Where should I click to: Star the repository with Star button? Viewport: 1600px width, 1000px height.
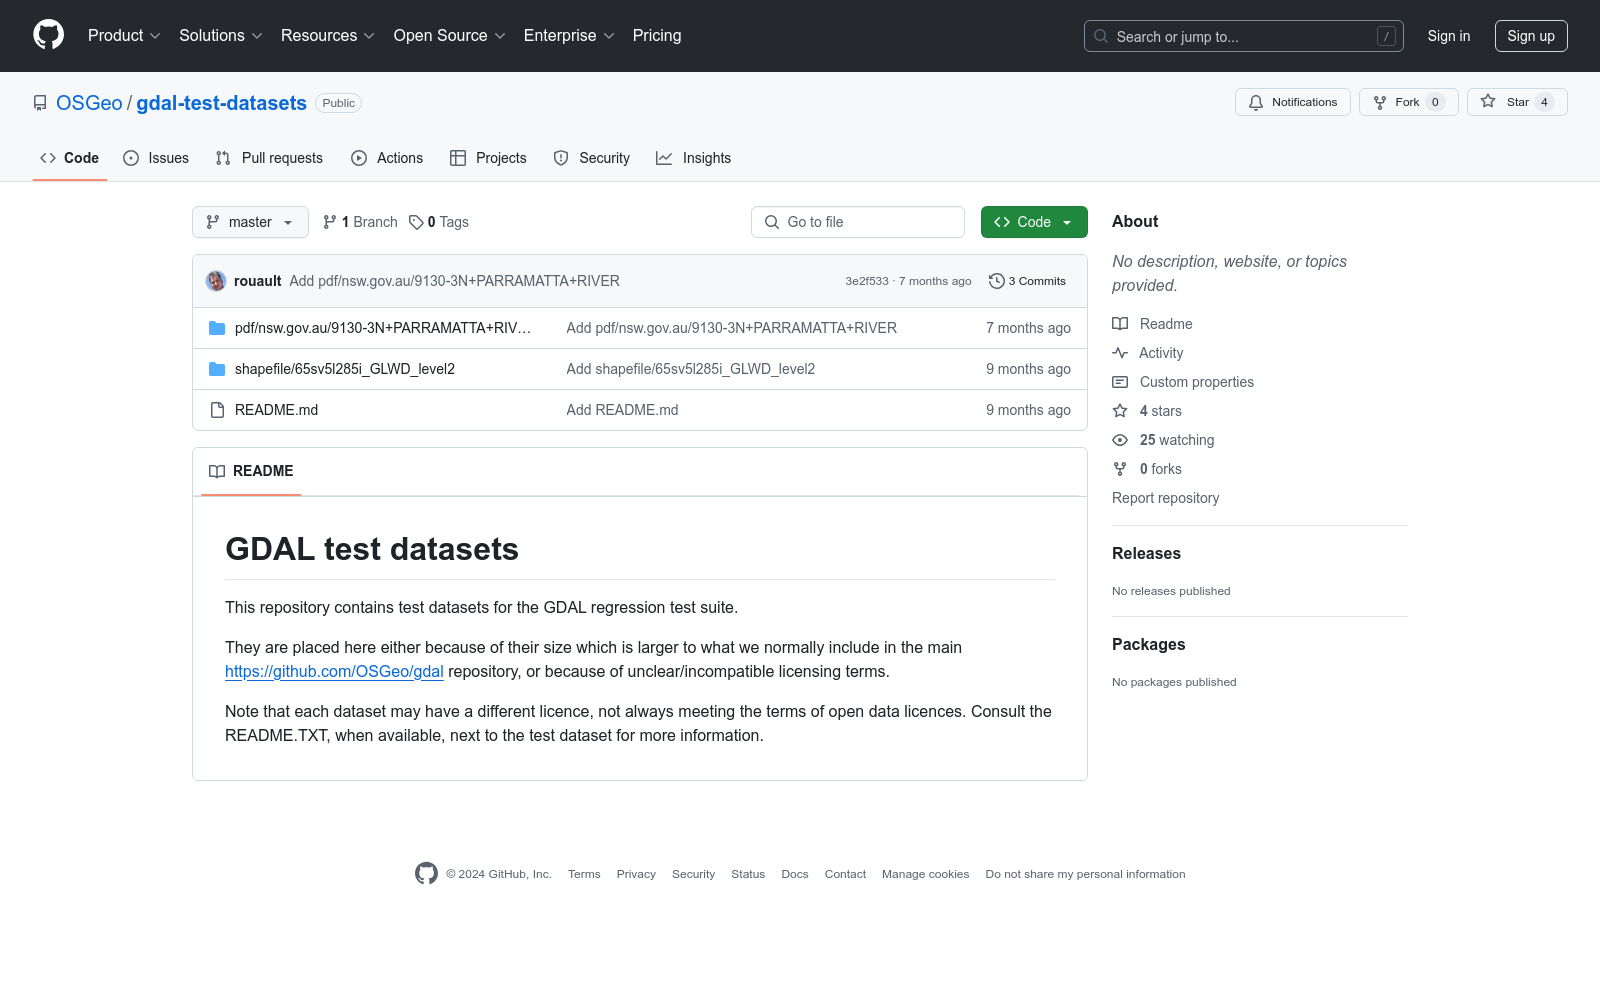tap(1517, 102)
